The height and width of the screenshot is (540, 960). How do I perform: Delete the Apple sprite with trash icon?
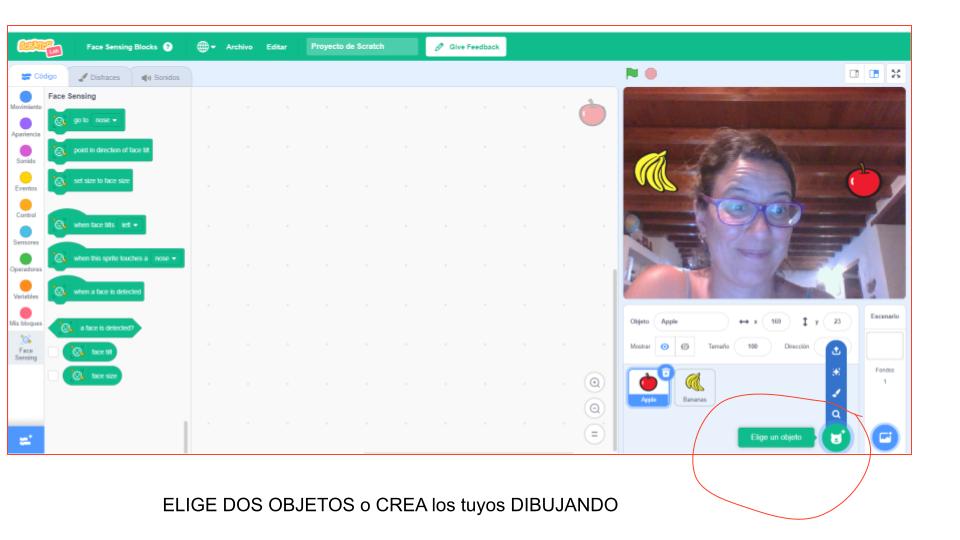pyautogui.click(x=667, y=371)
